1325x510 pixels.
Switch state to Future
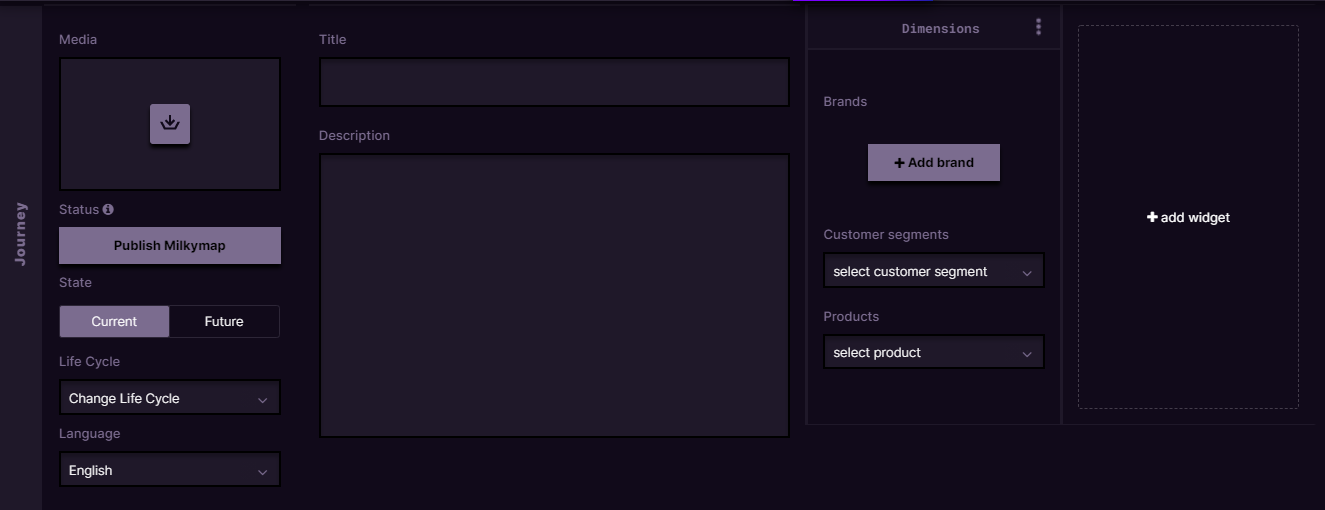point(224,321)
